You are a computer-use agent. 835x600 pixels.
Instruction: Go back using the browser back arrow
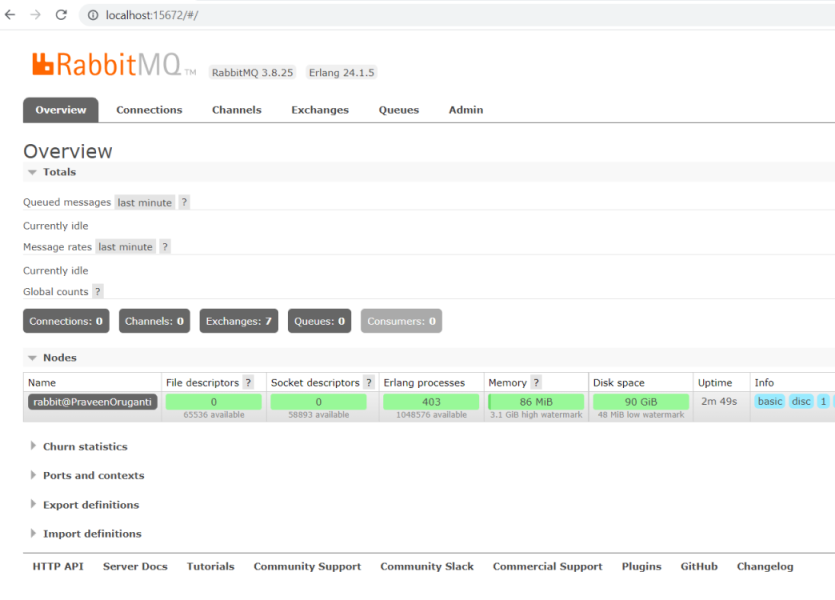10,15
